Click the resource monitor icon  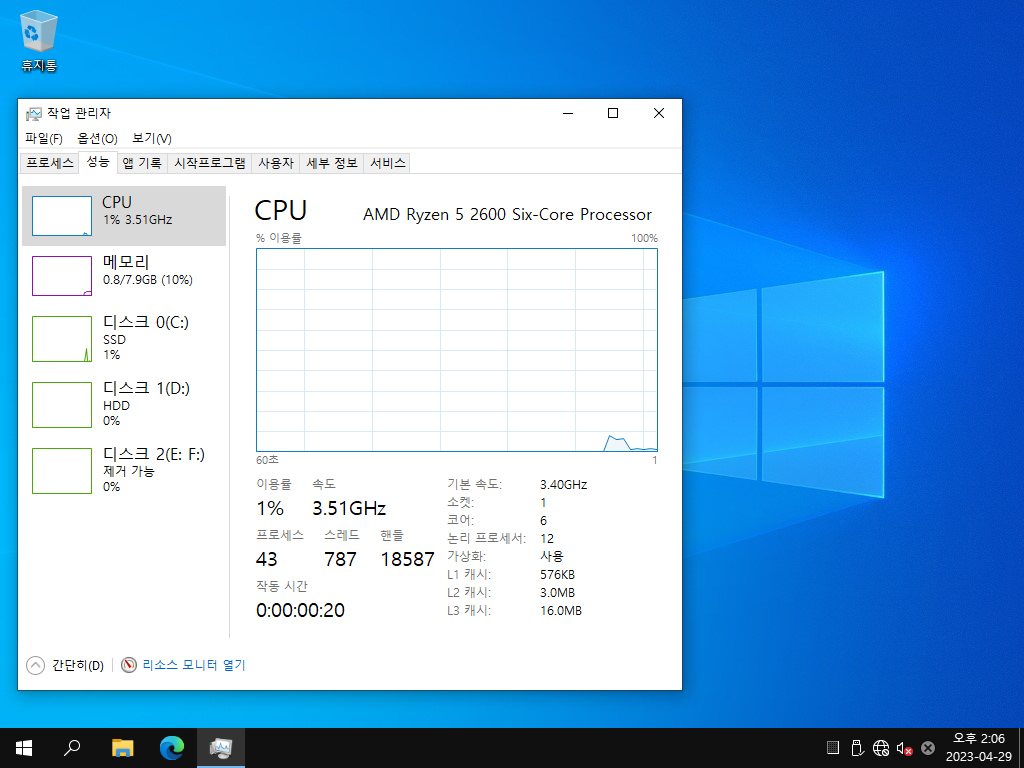coord(129,665)
